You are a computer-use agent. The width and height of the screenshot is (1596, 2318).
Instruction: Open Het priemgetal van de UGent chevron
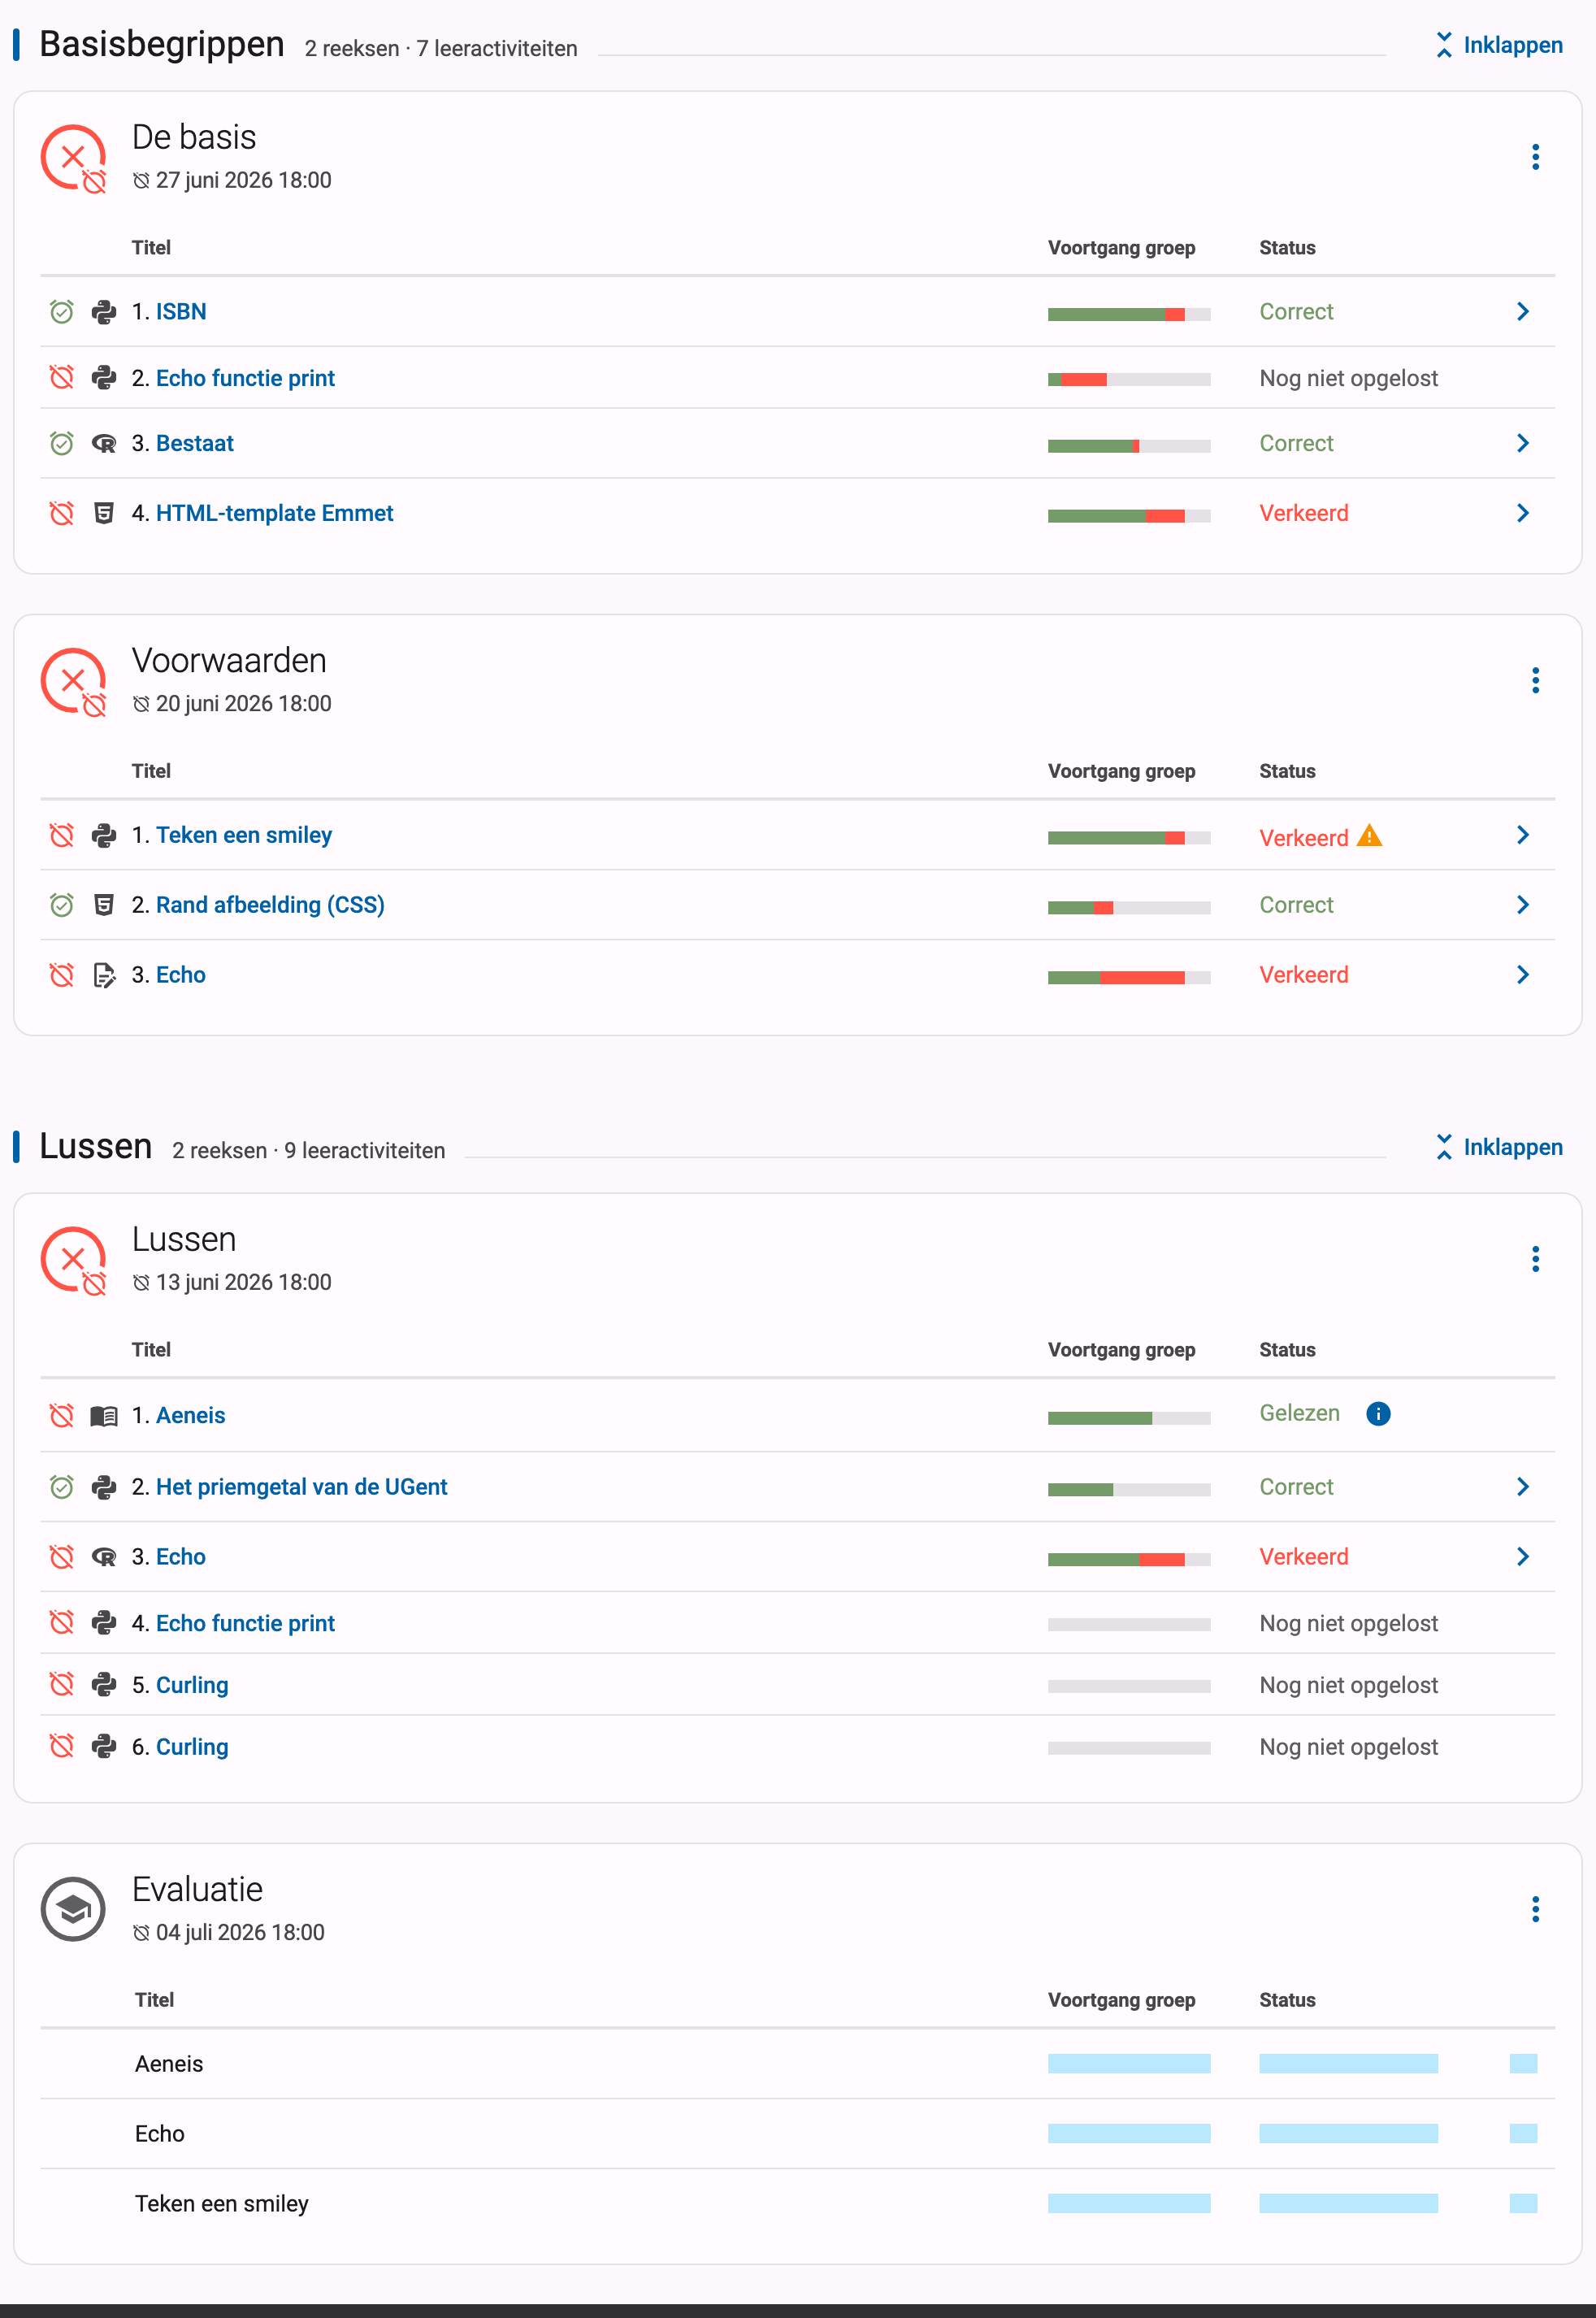[x=1523, y=1487]
